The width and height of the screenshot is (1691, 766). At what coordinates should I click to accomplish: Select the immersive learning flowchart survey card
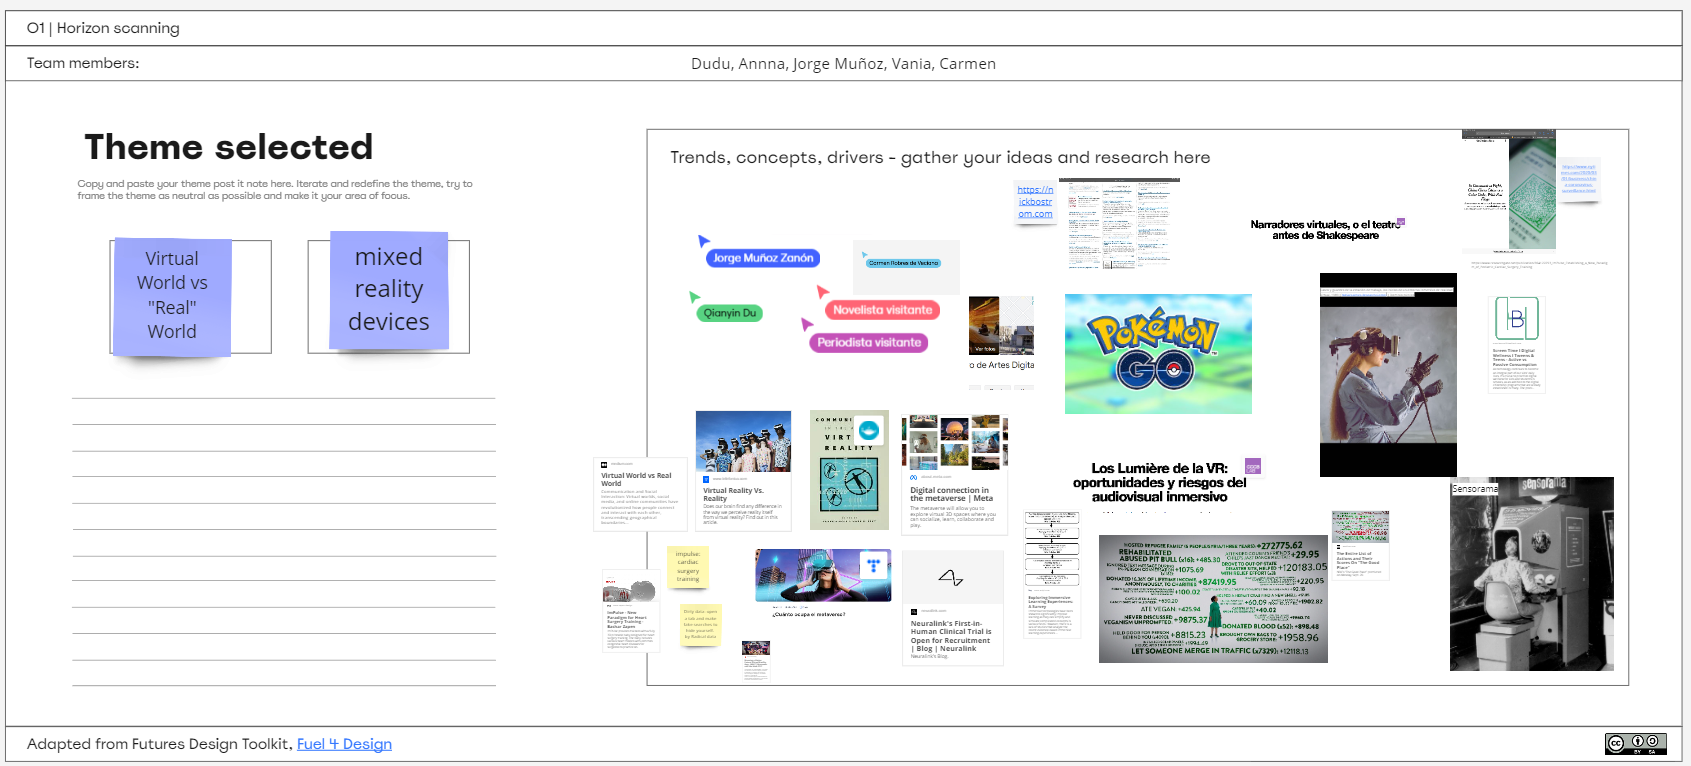(1053, 574)
